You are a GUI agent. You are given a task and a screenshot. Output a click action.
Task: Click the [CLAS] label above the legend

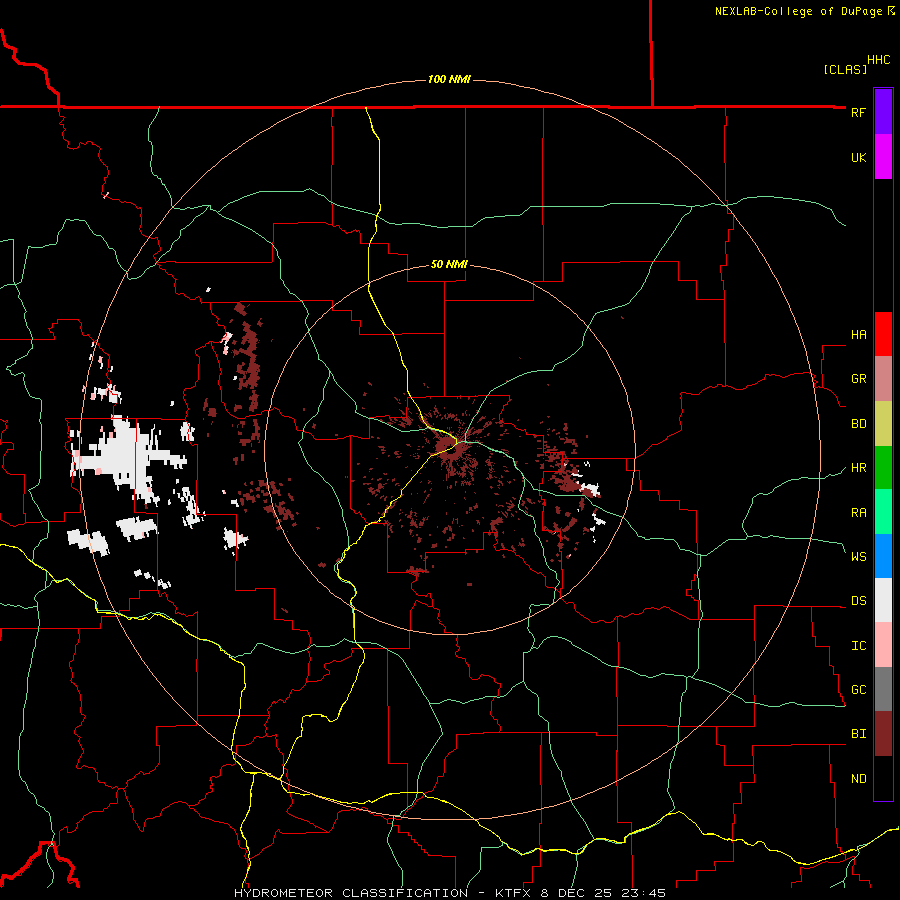[x=845, y=69]
